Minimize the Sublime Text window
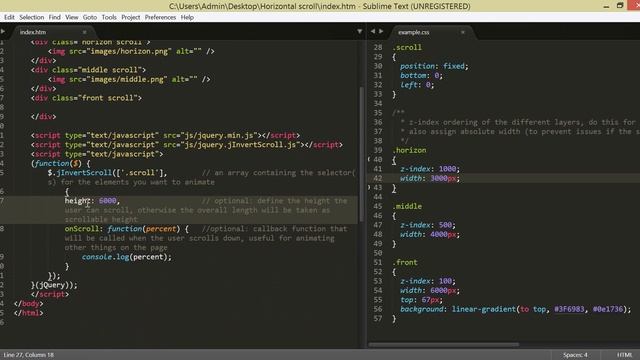The width and height of the screenshot is (640, 360). click(x=606, y=6)
